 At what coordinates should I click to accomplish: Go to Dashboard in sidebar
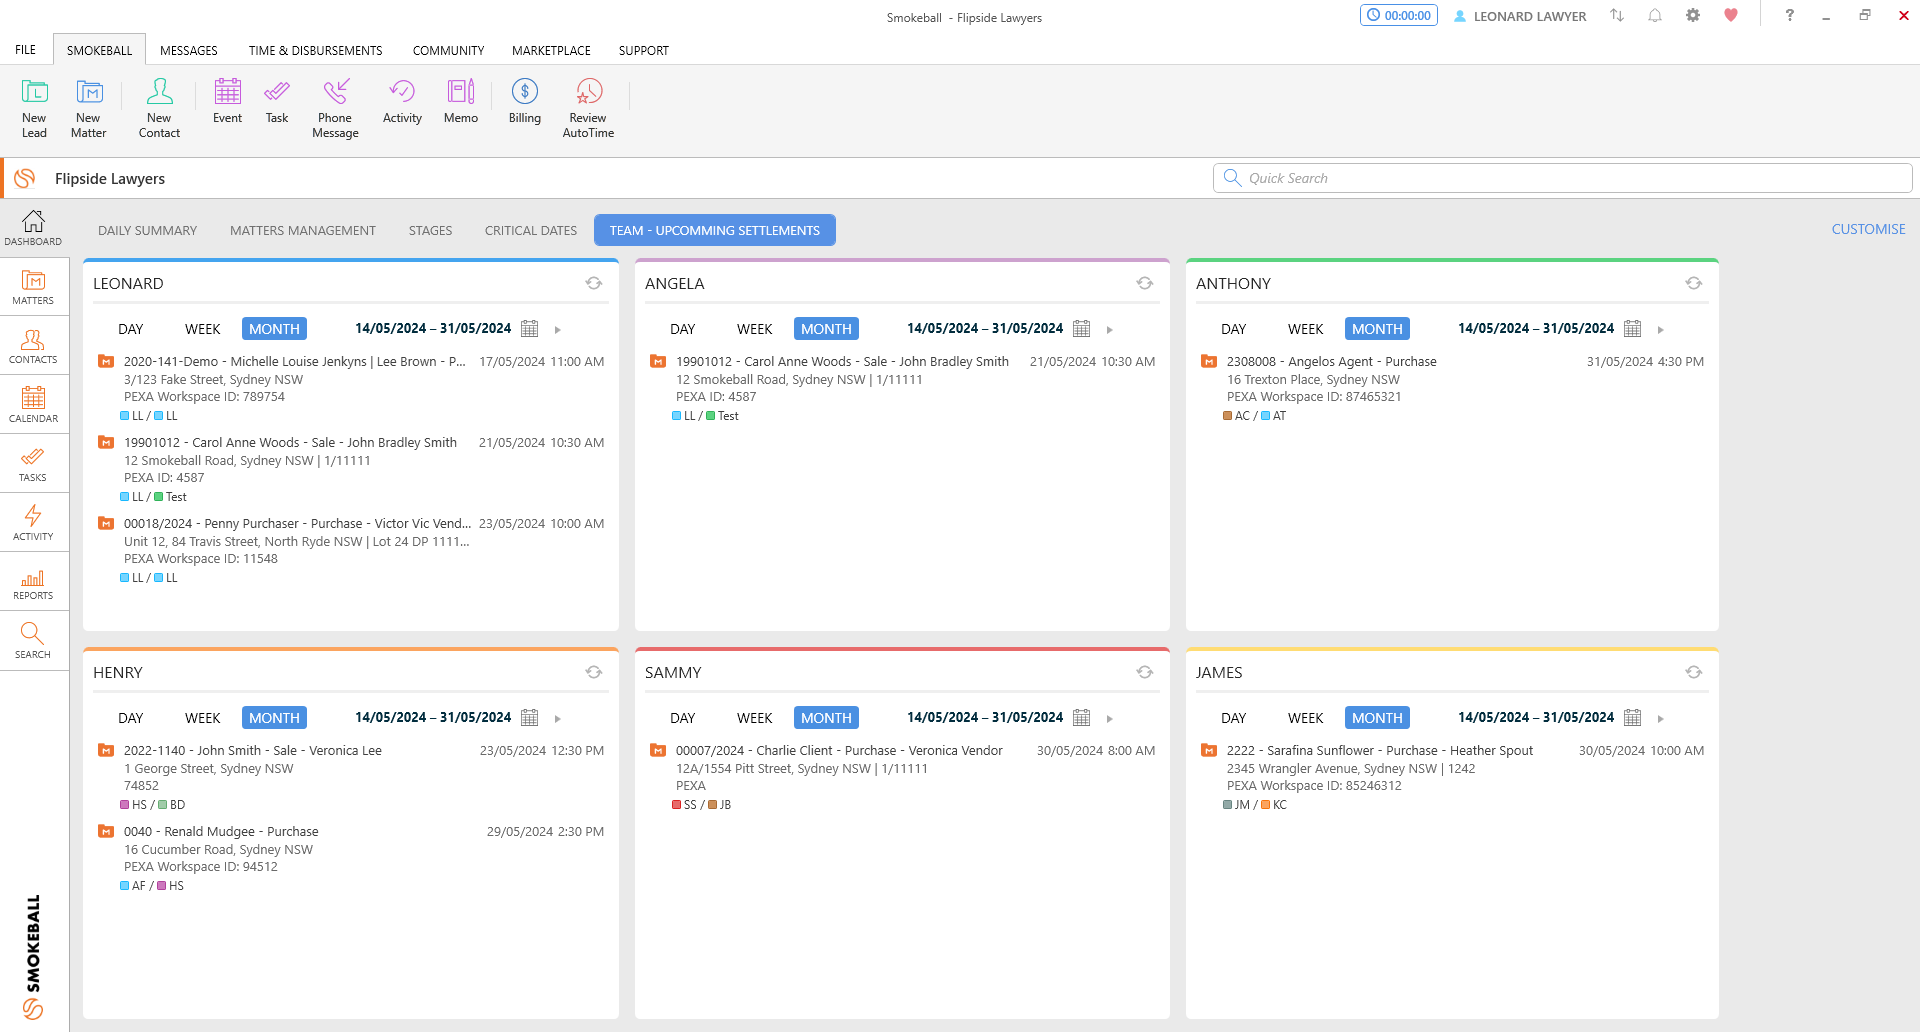click(x=33, y=228)
